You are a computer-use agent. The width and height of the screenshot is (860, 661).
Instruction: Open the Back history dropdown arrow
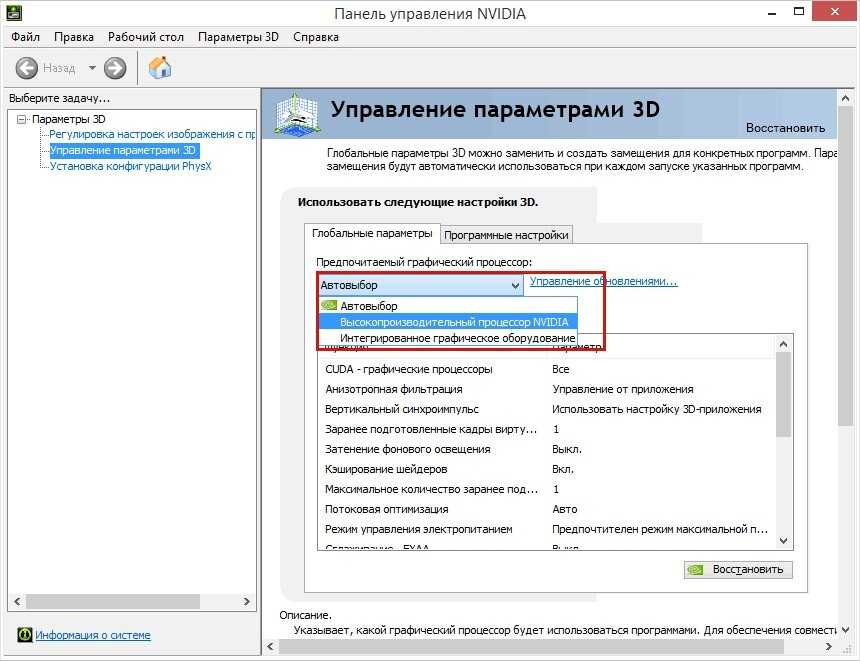92,68
